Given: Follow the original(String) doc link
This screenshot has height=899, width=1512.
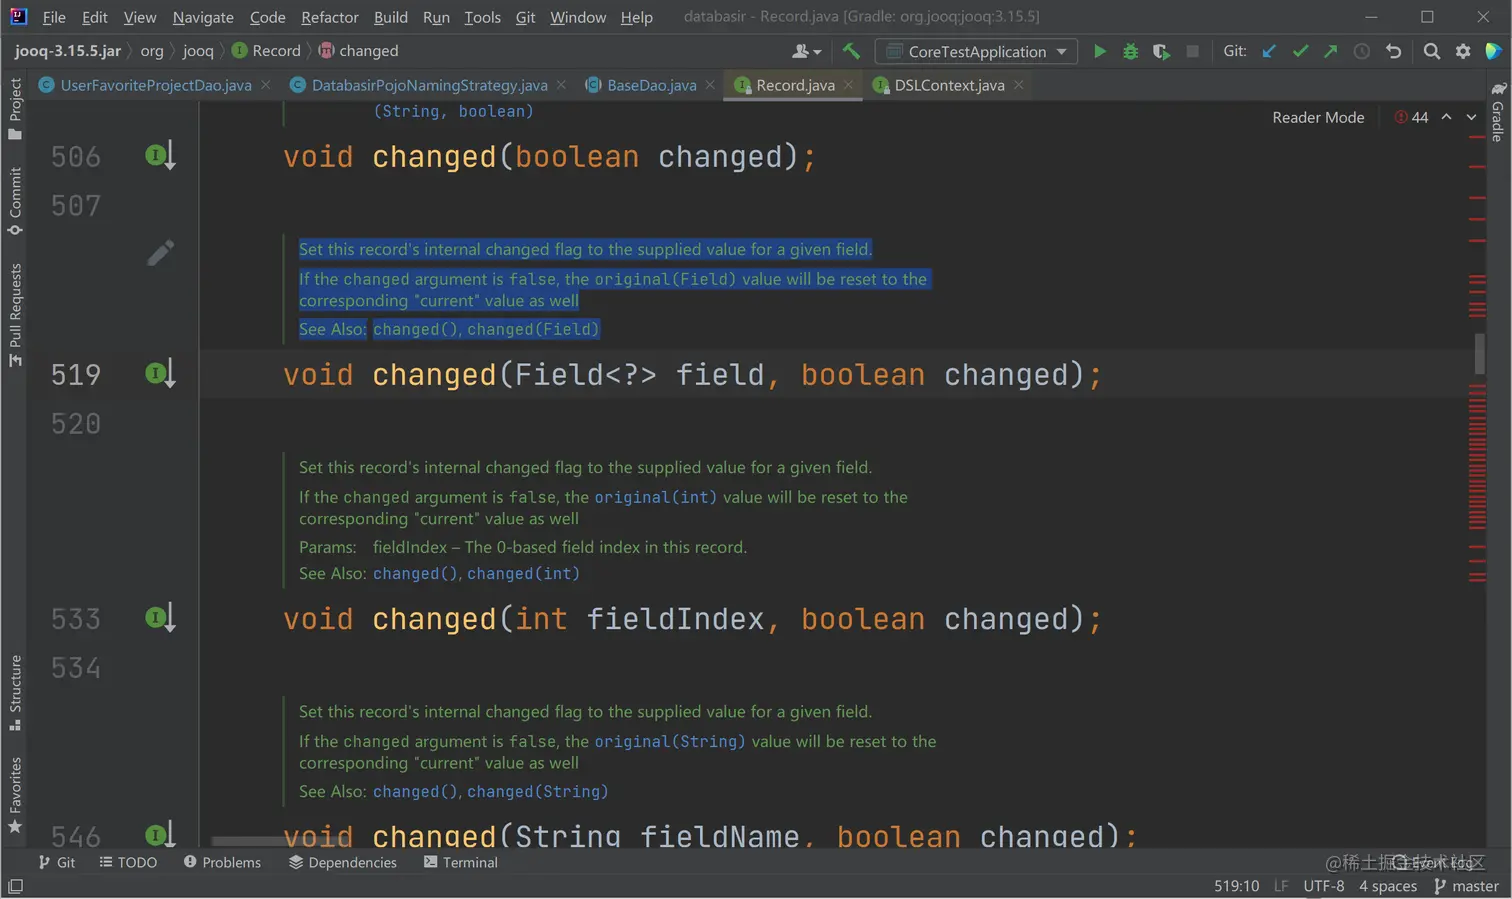Looking at the screenshot, I should [670, 741].
